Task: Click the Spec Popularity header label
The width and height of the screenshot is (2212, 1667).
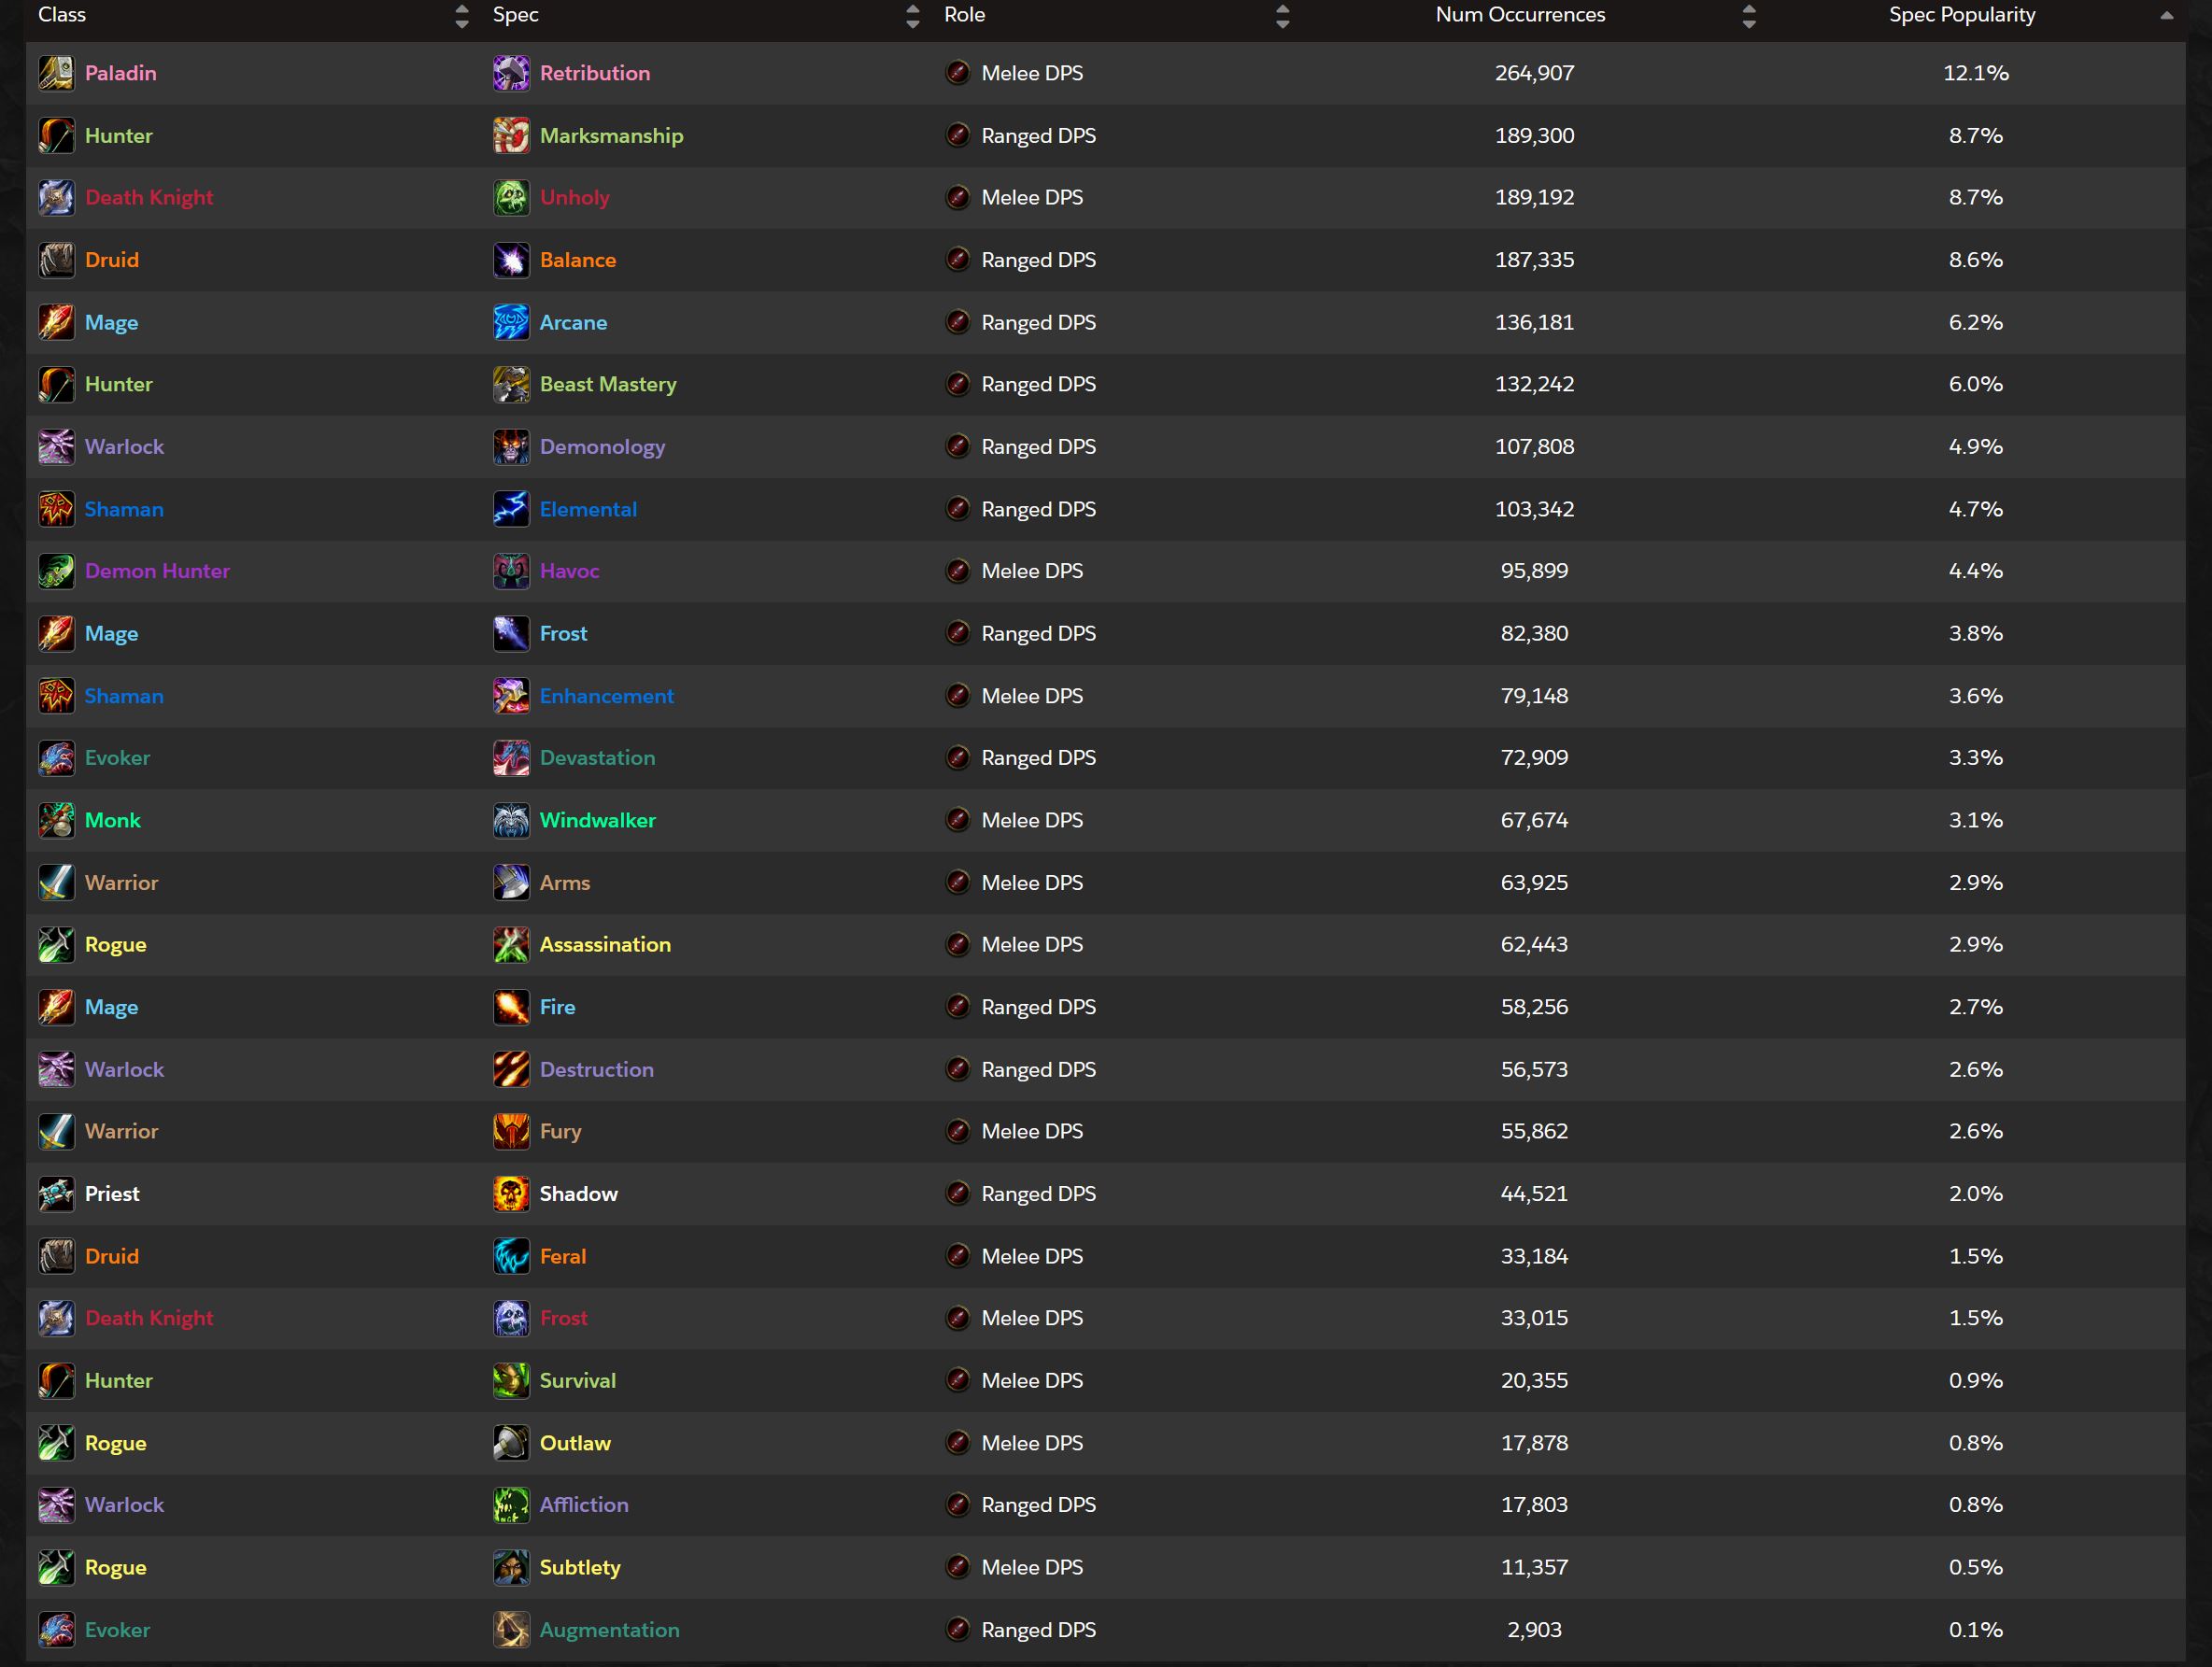Action: tap(1962, 14)
